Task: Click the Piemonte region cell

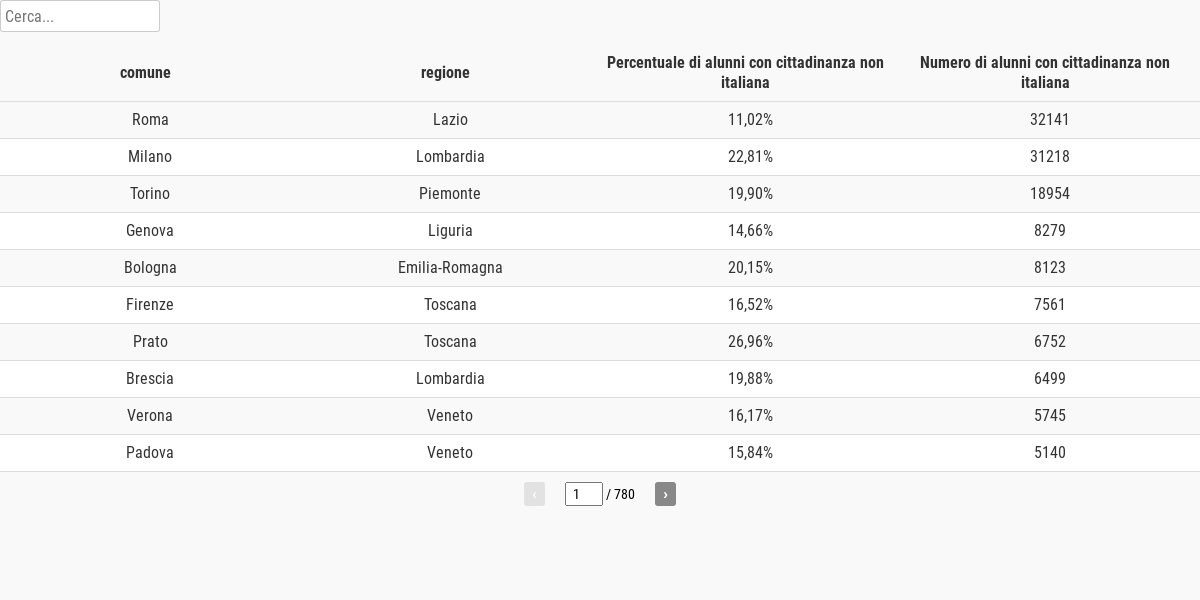Action: (x=450, y=194)
